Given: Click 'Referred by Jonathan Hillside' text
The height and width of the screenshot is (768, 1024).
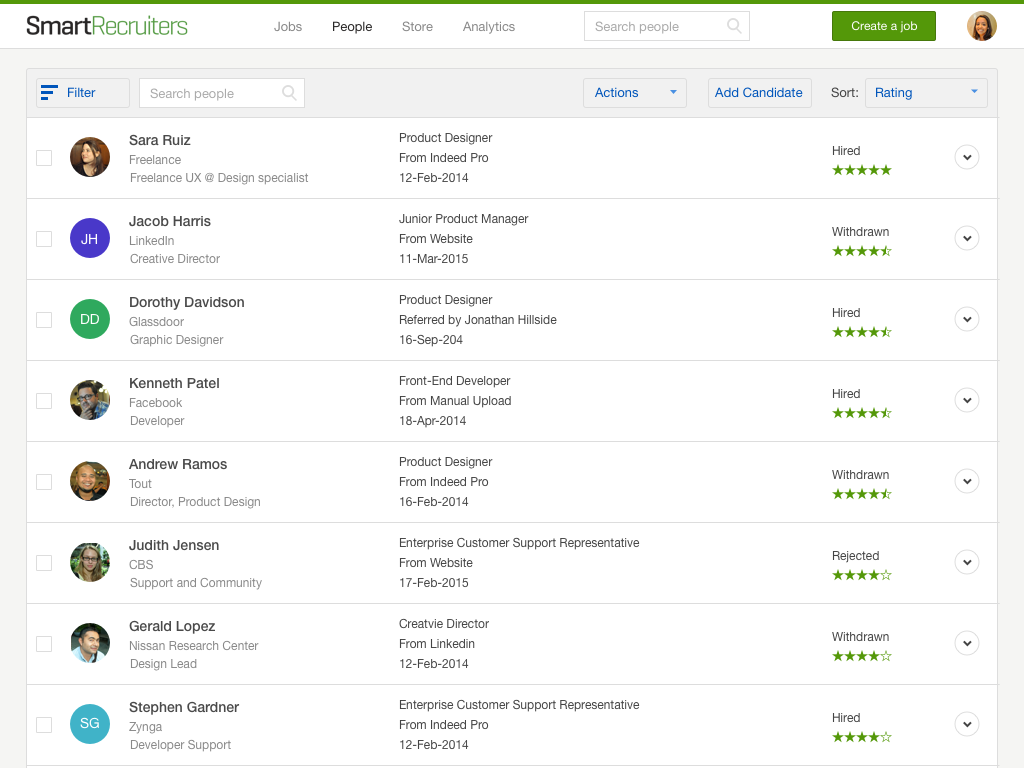Looking at the screenshot, I should pos(478,320).
